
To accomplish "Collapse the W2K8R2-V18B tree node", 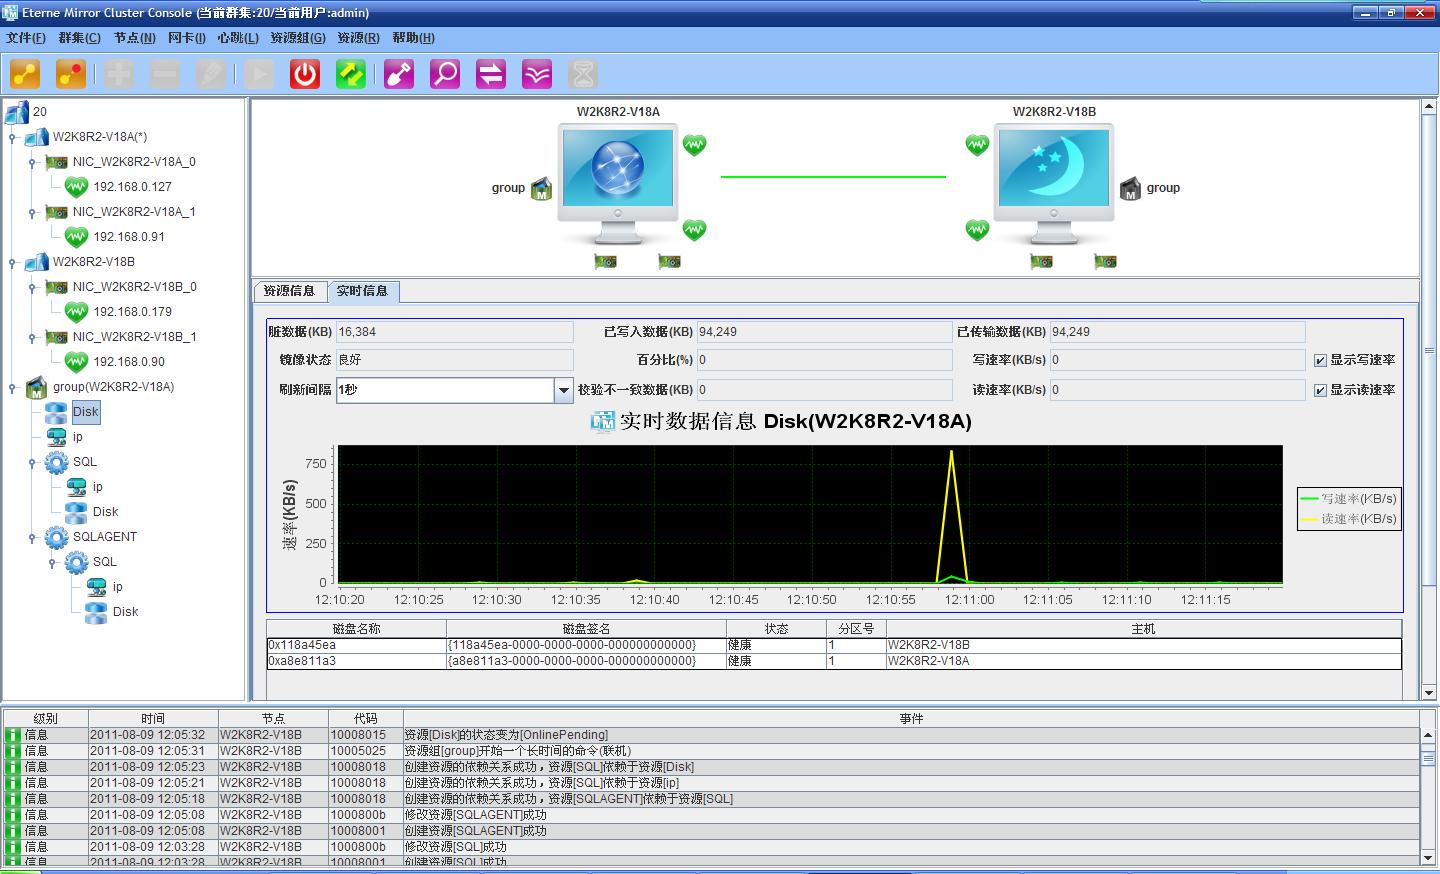I will point(12,262).
